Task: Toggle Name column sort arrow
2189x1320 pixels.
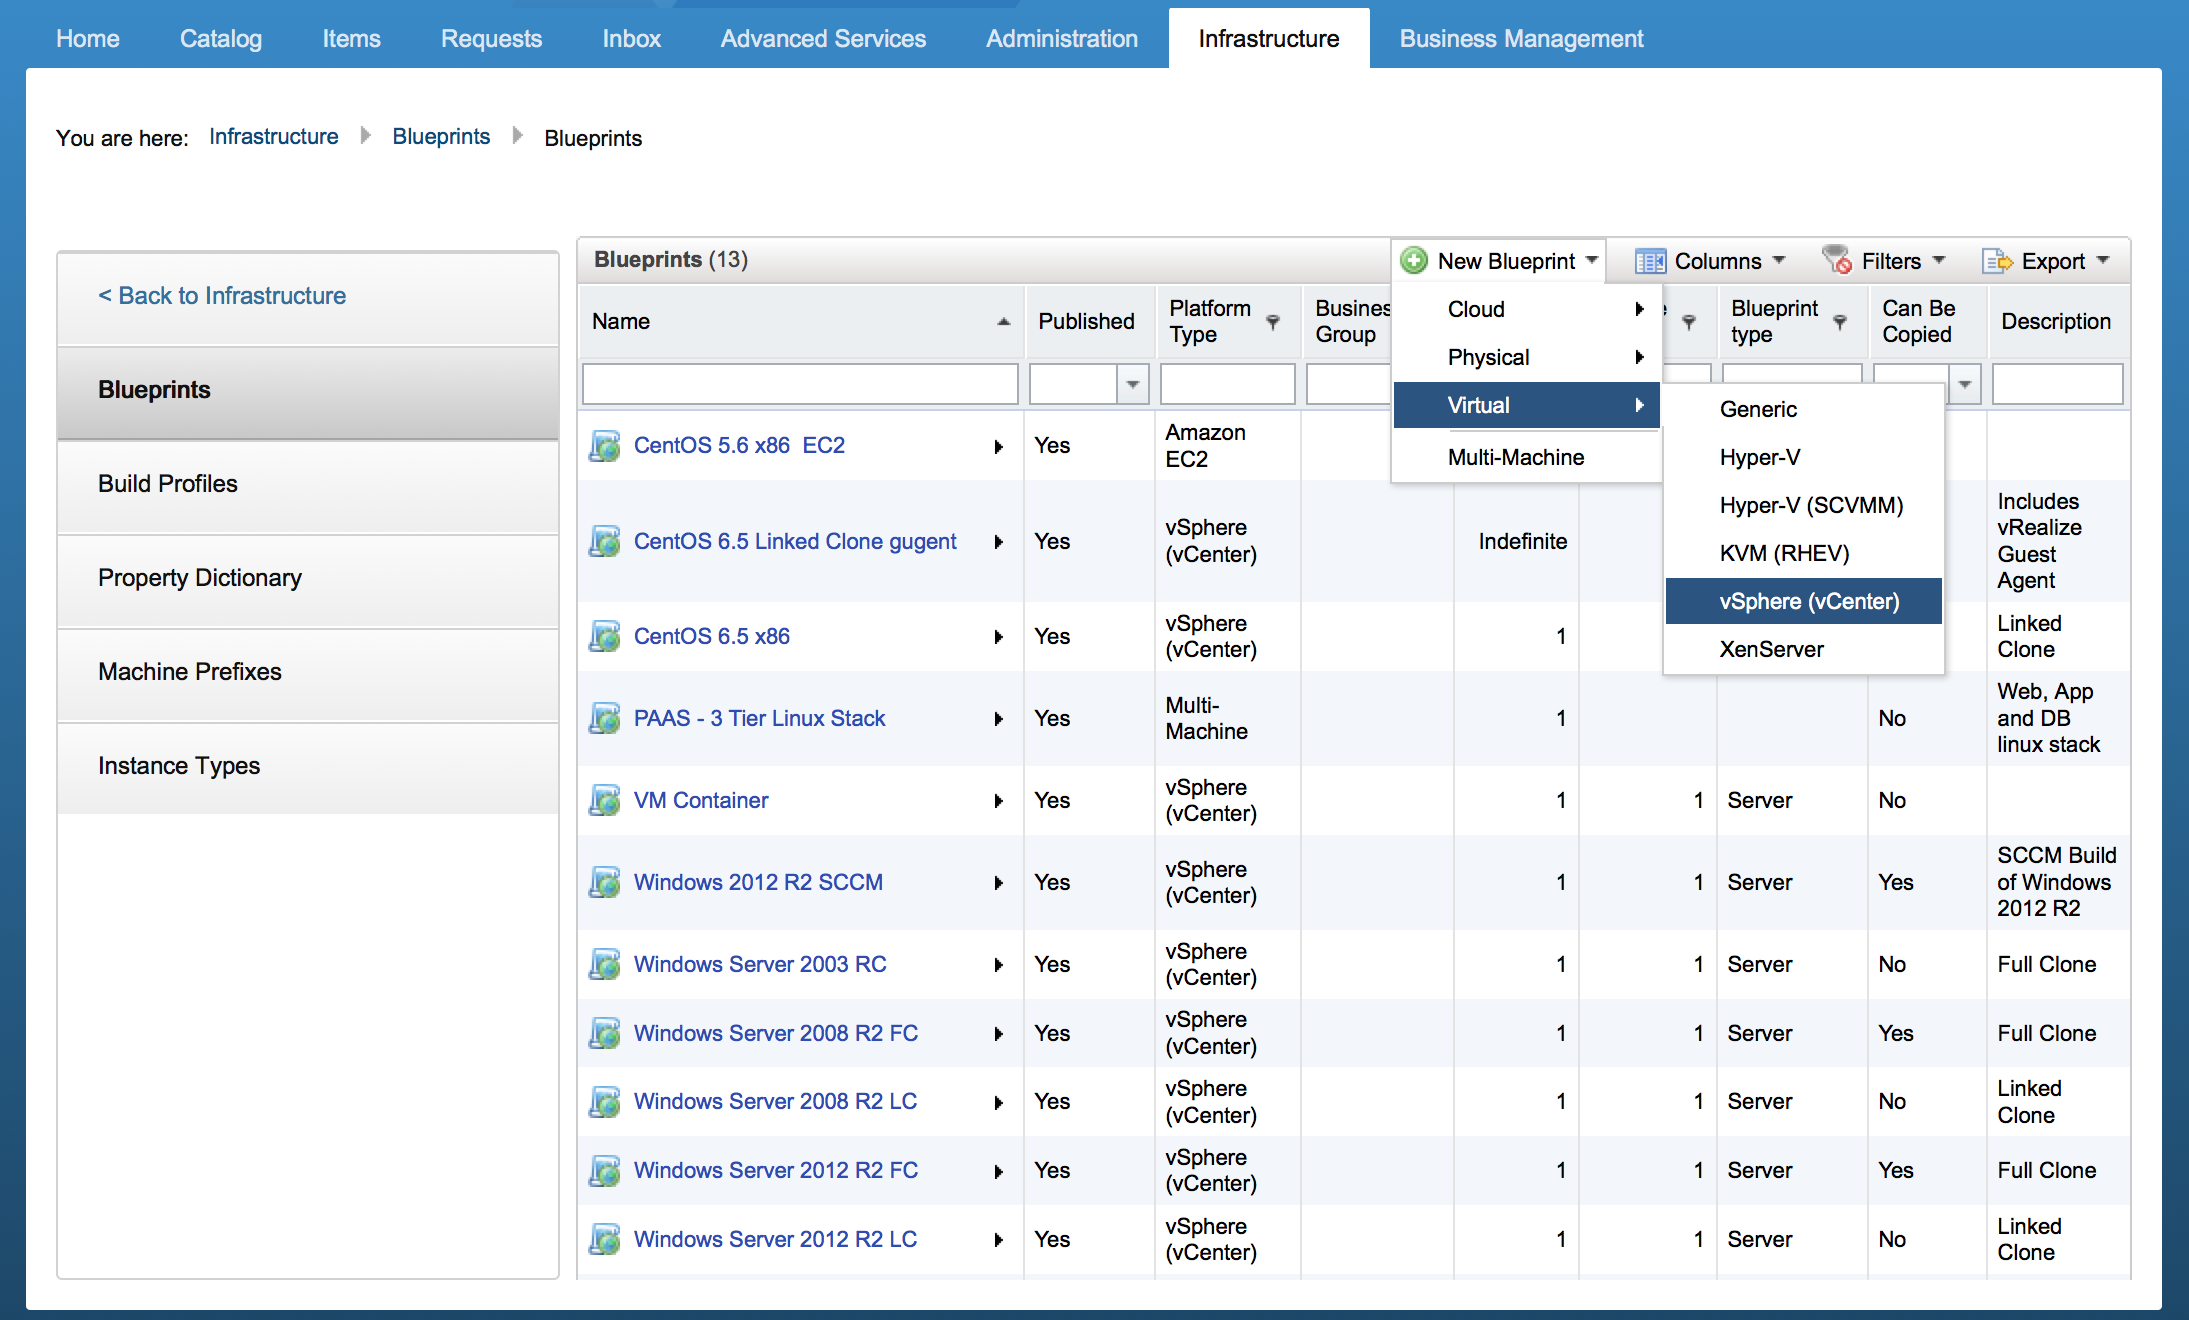Action: coord(1003,322)
